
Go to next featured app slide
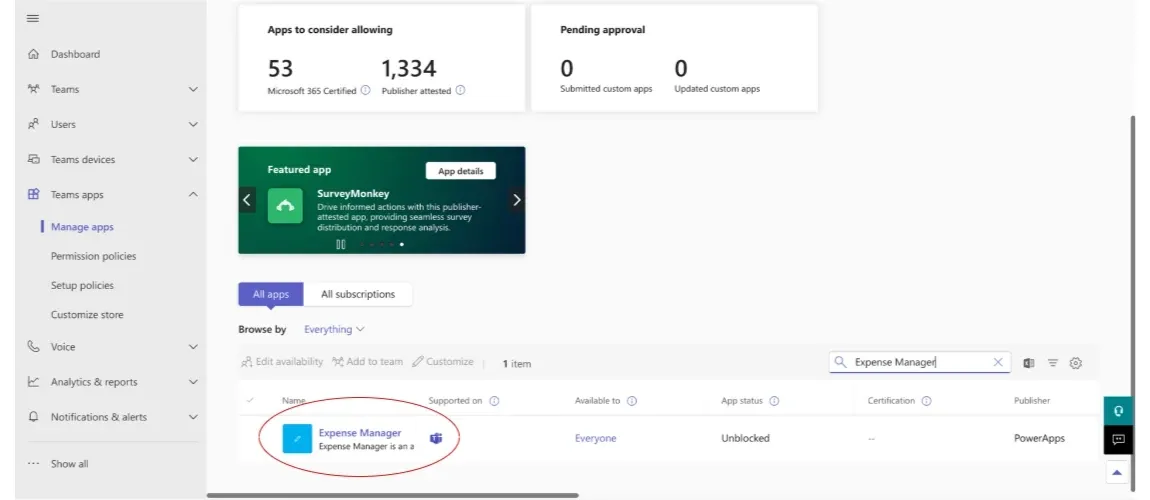[x=517, y=199]
